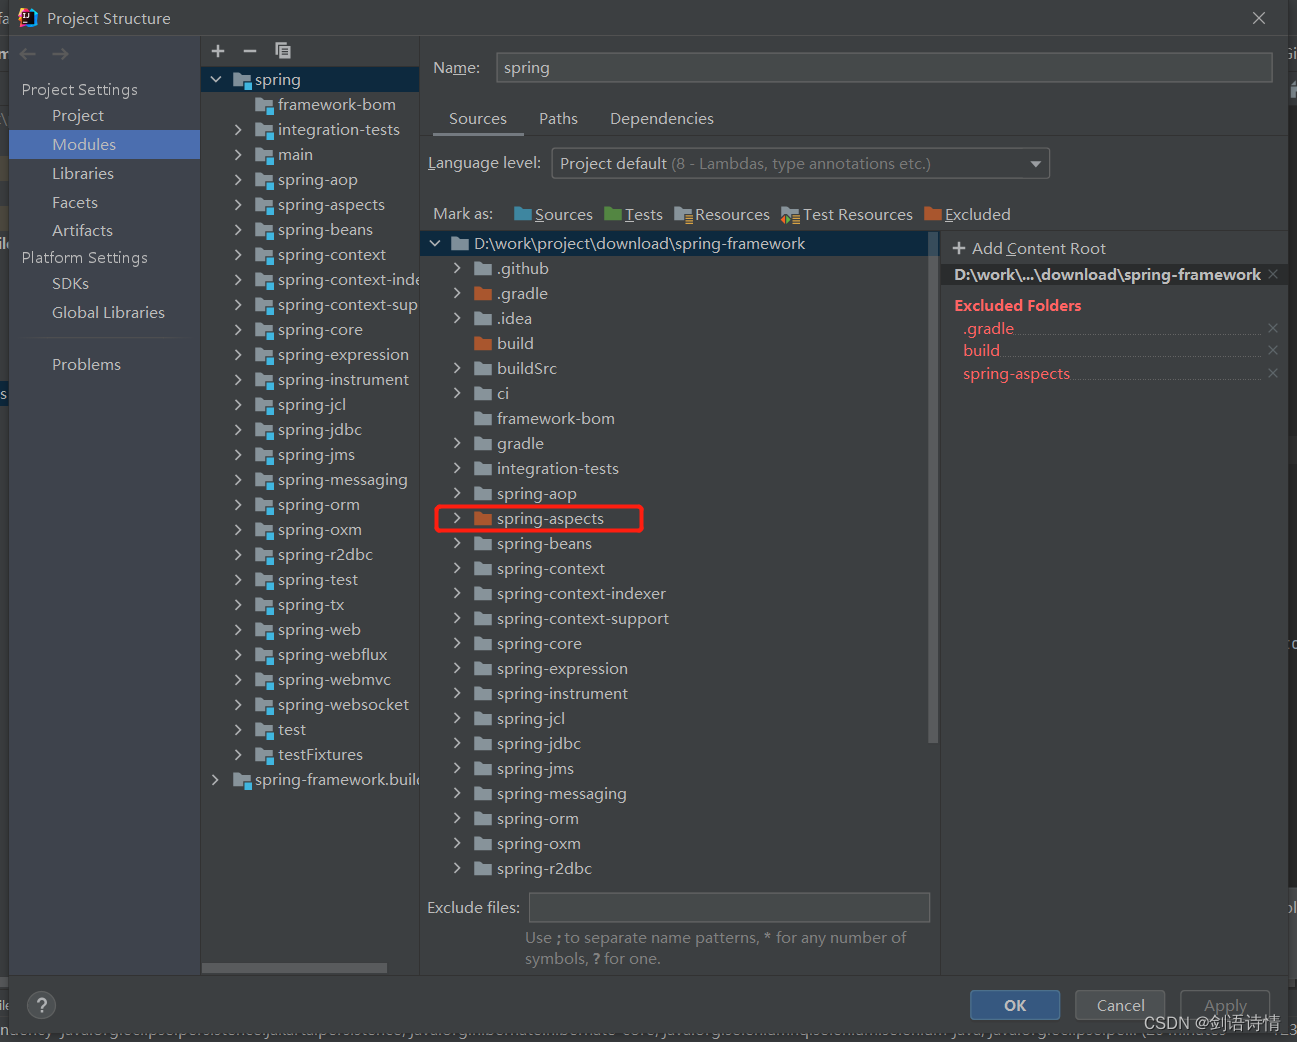Select .idea folder in content tree
This screenshot has height=1042, width=1297.
coord(514,319)
